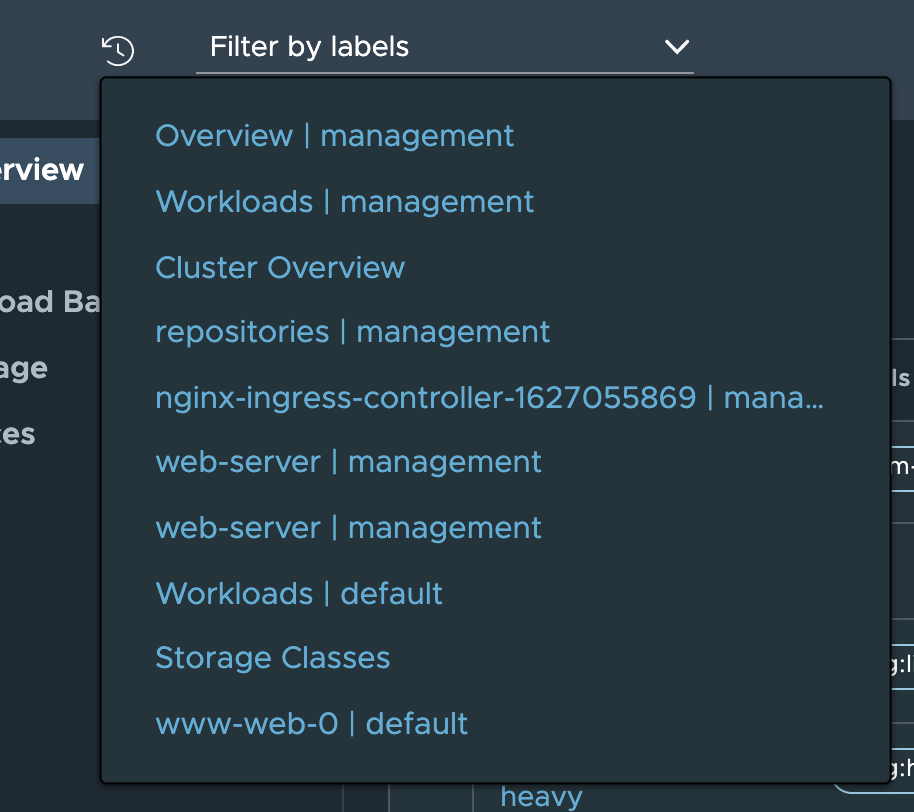Open Workloads | default history entry
914x812 pixels.
coord(299,594)
